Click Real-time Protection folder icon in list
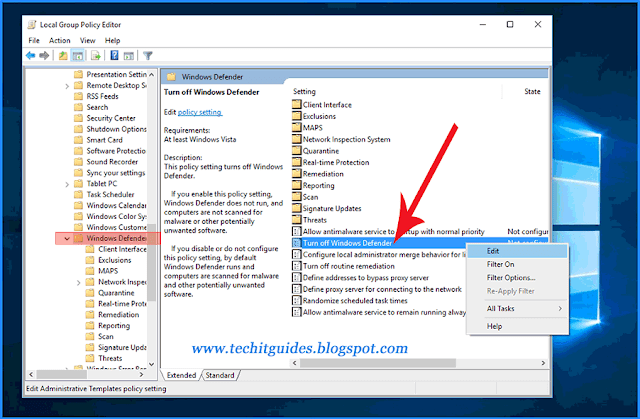Viewport: 640px width, 419px height. point(297,162)
